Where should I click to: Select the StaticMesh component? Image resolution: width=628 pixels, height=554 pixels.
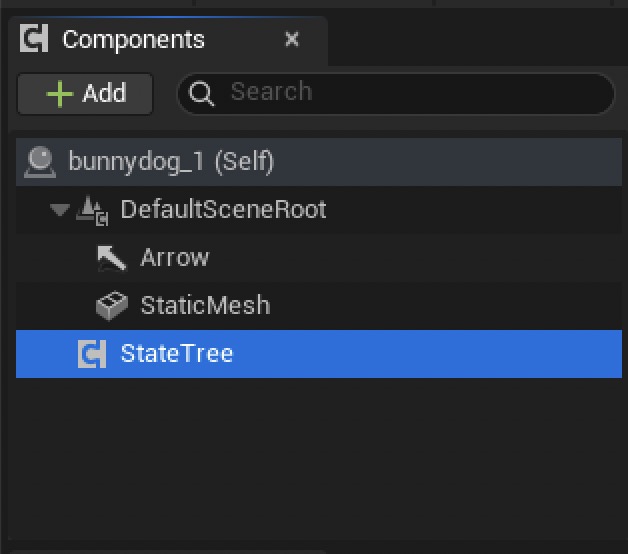tap(205, 305)
